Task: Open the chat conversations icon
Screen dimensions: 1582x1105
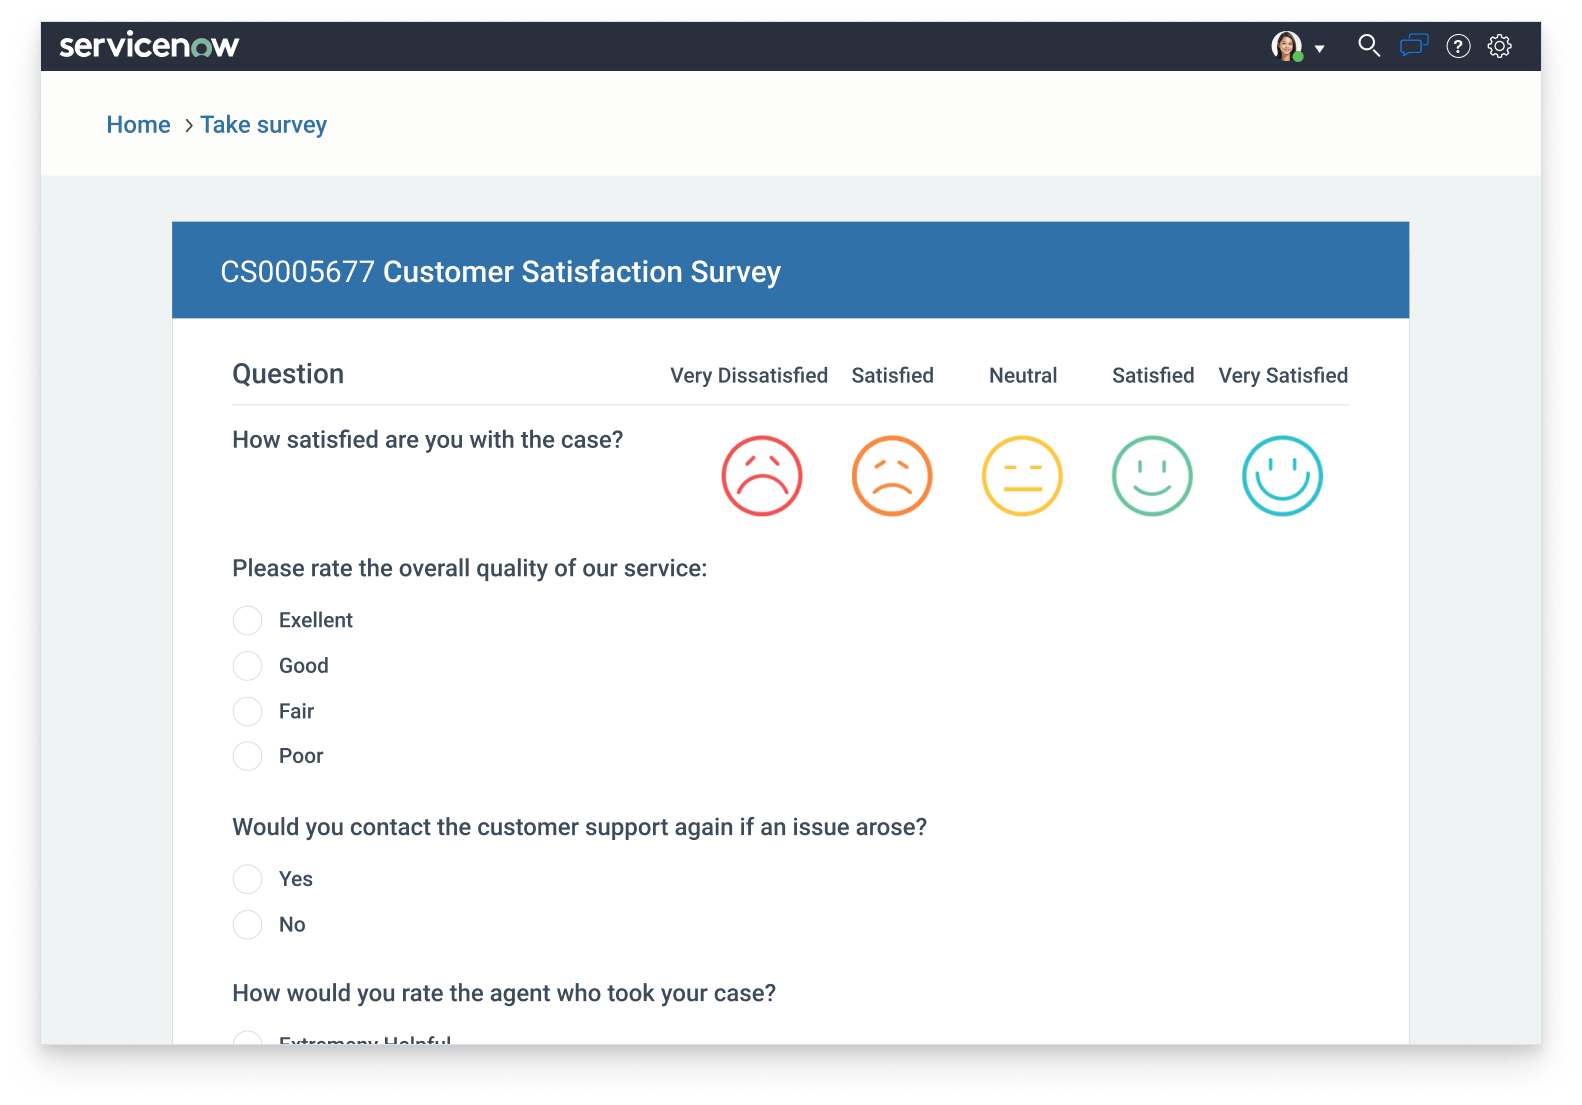Action: tap(1413, 46)
